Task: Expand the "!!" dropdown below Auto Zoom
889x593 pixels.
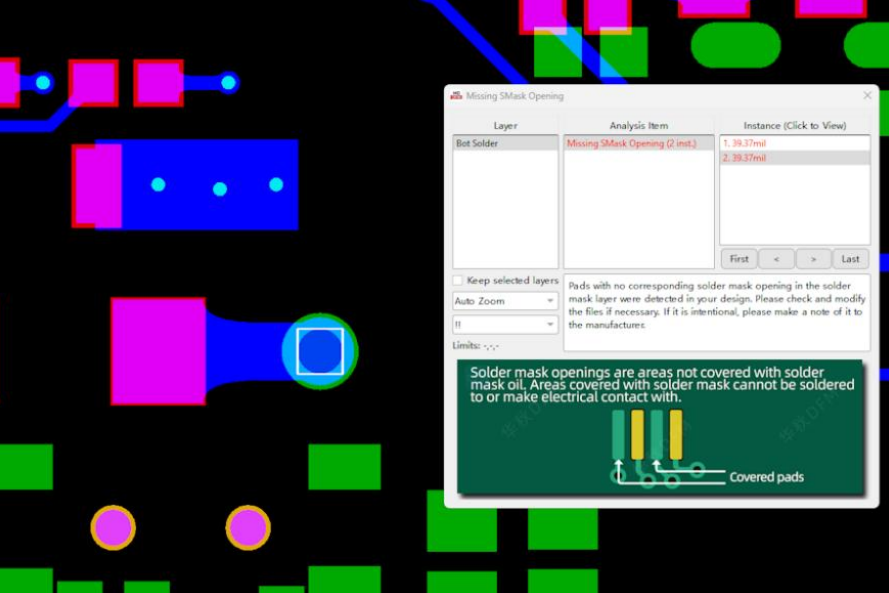Action: click(x=505, y=325)
